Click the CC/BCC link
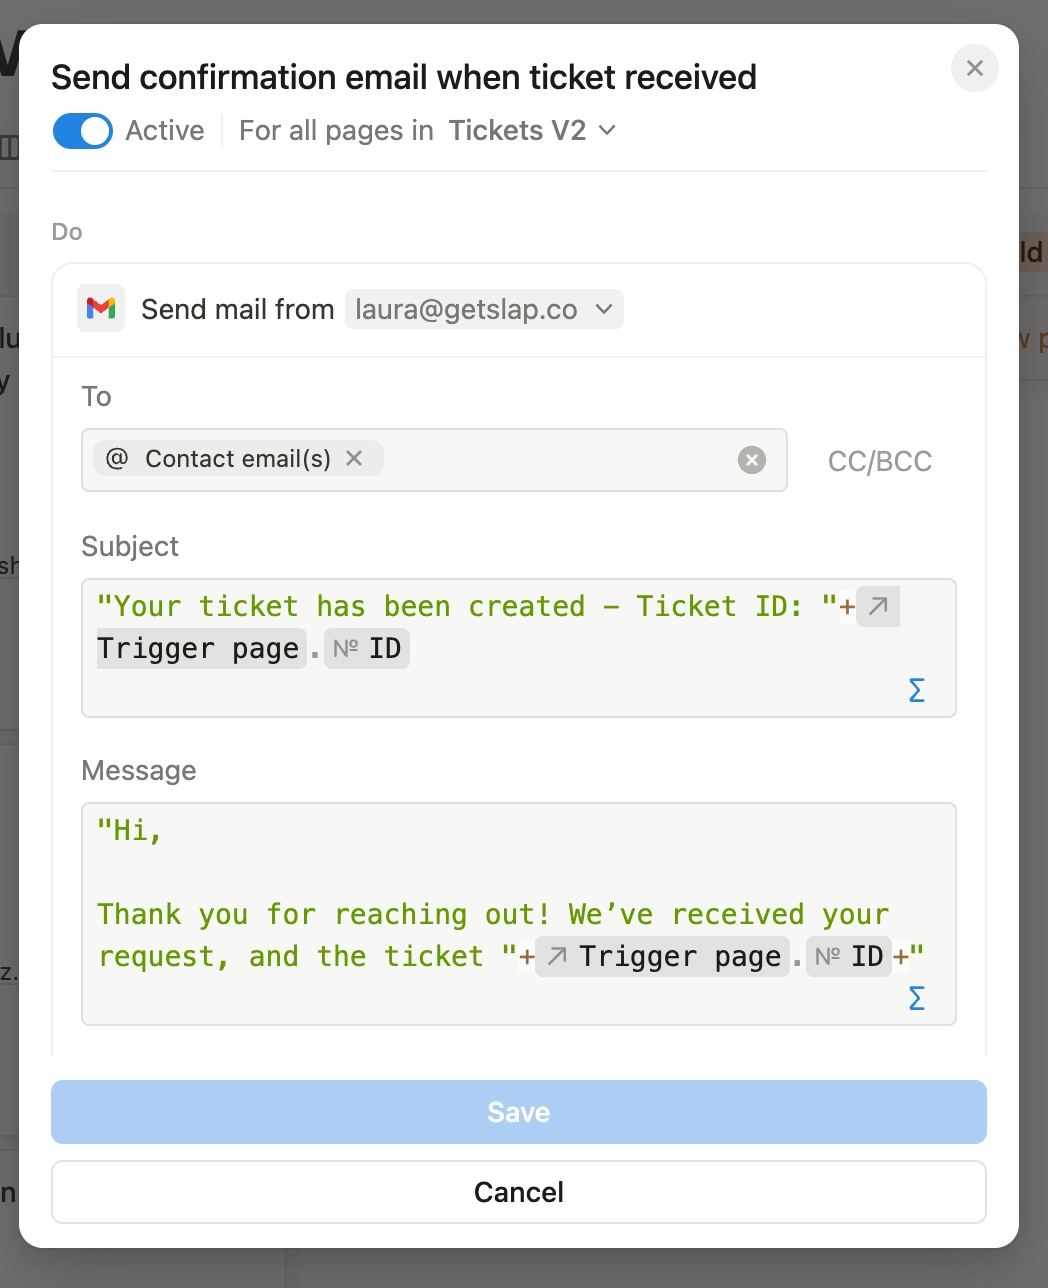Image resolution: width=1048 pixels, height=1288 pixels. pos(879,461)
